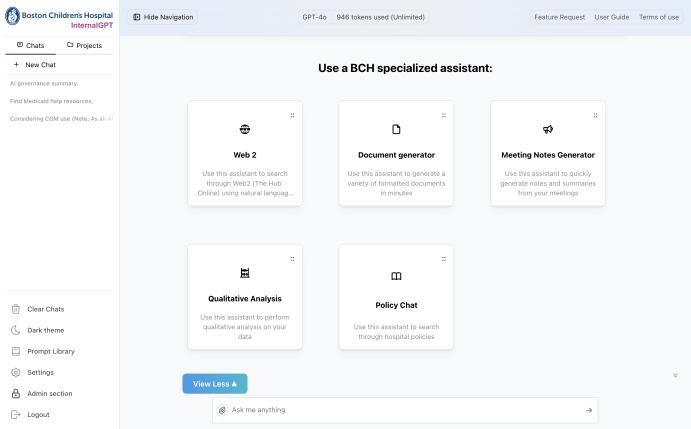Click the drag handle on Meeting Notes card

(x=595, y=116)
